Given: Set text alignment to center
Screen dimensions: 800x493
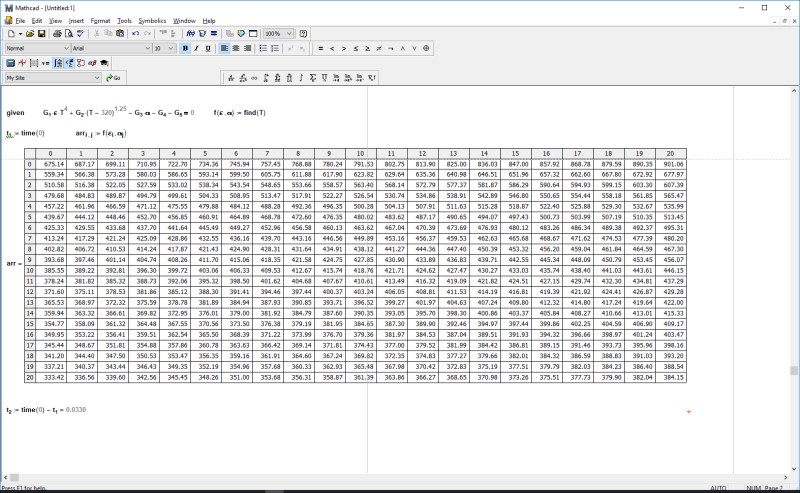Looking at the screenshot, I should [236, 48].
